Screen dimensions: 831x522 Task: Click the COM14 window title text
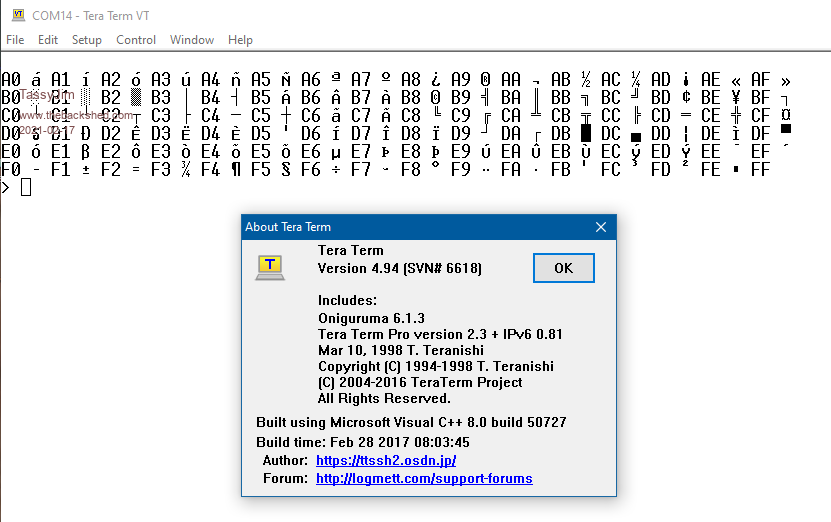point(96,15)
